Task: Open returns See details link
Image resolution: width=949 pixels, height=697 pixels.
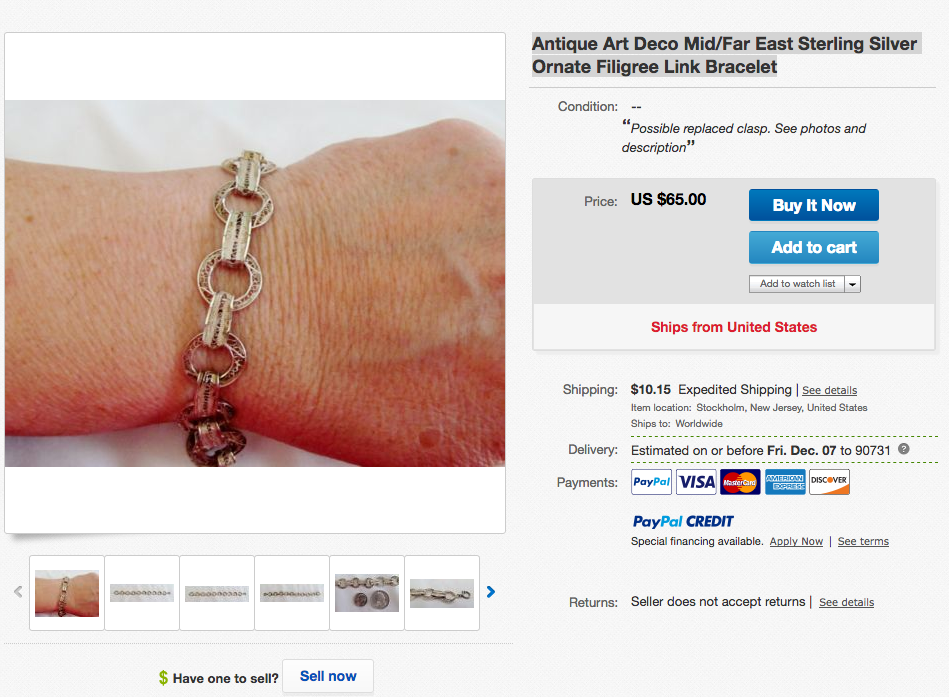Action: point(846,603)
